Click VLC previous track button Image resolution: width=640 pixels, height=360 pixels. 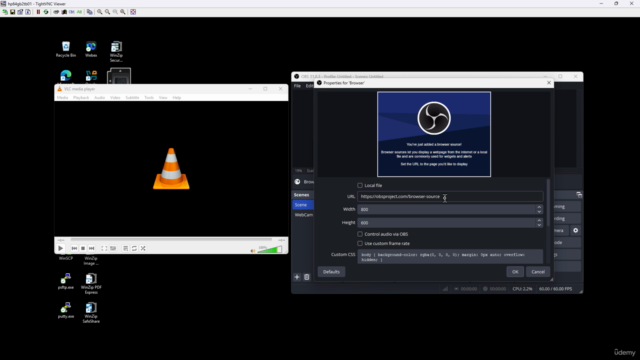(74, 248)
